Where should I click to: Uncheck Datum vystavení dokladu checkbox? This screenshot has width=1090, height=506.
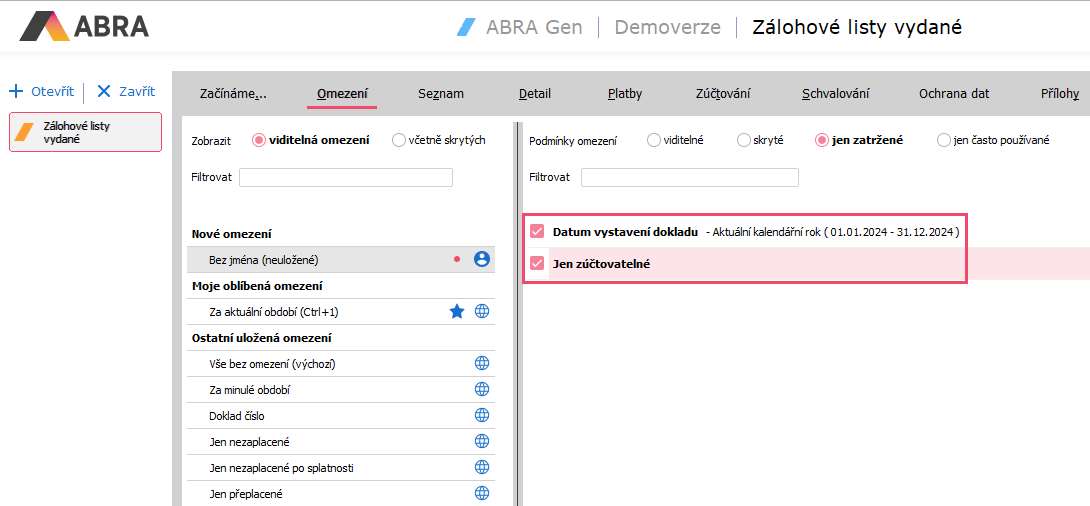[538, 232]
